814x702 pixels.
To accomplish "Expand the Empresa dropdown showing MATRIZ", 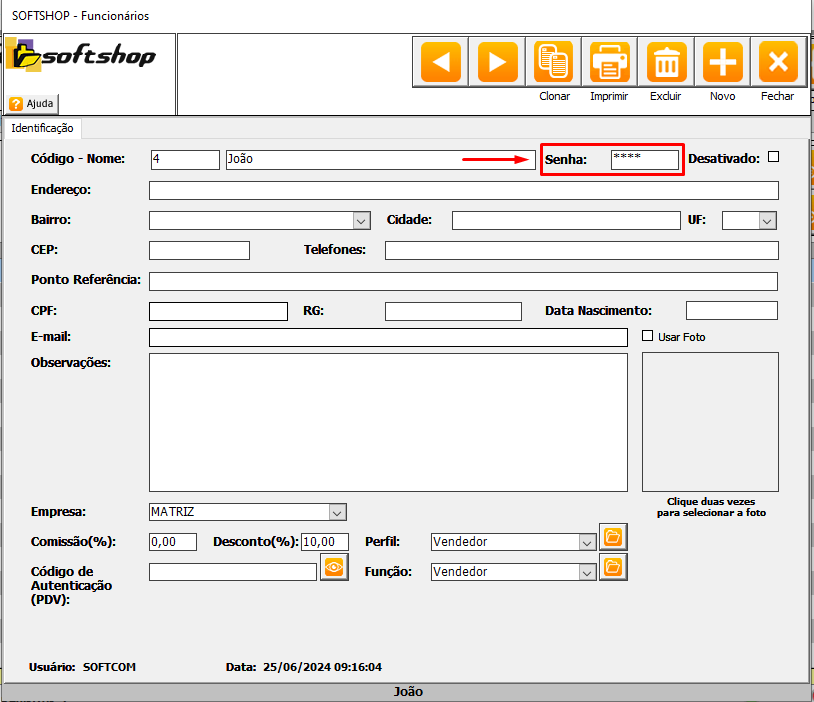I will pos(337,512).
